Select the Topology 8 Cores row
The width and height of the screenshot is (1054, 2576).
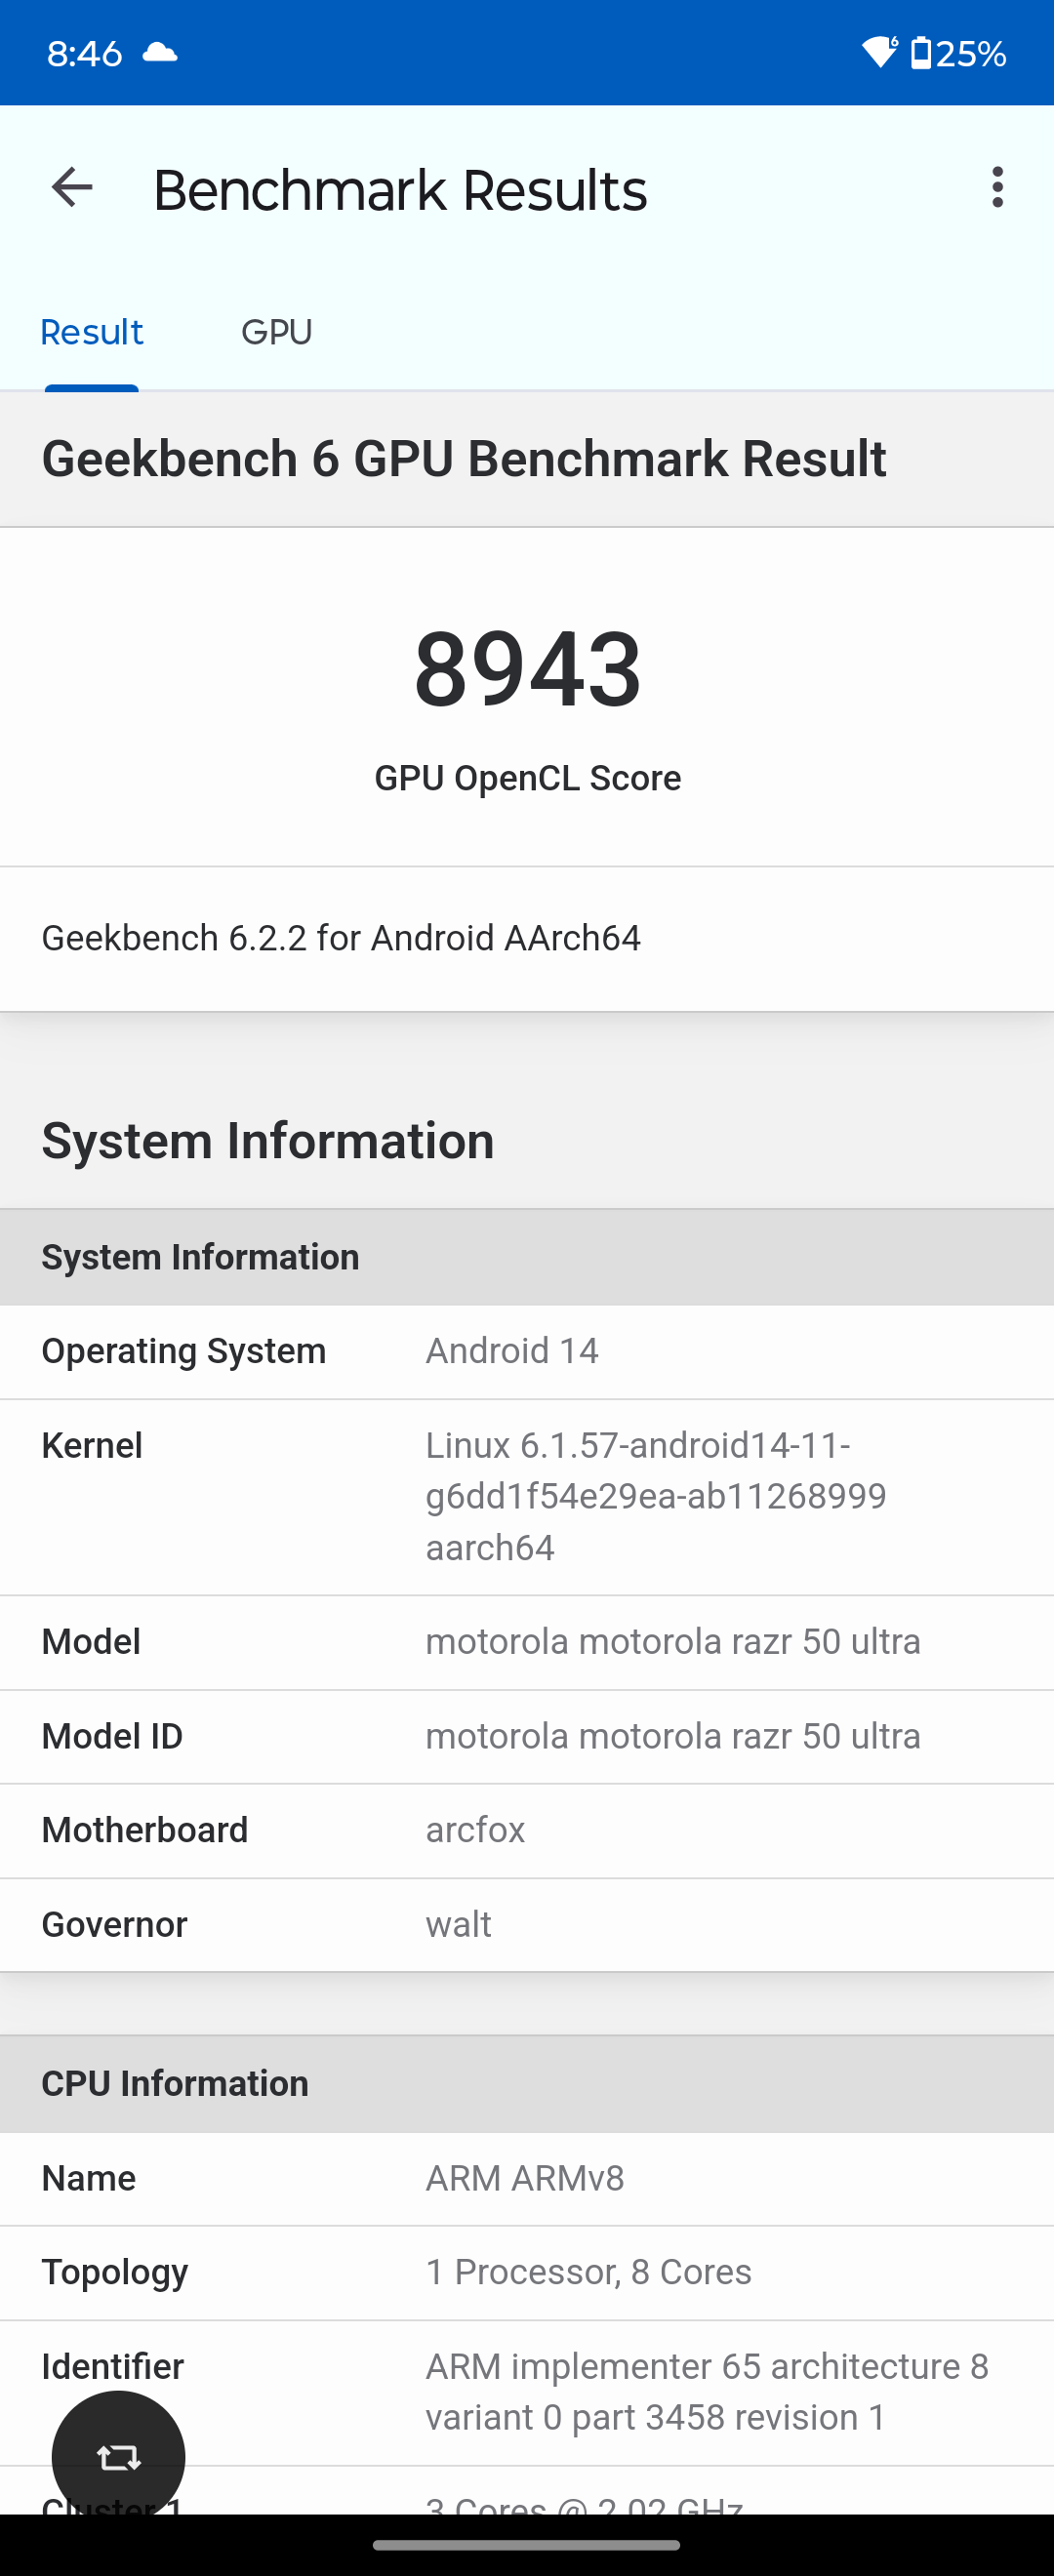click(527, 2272)
